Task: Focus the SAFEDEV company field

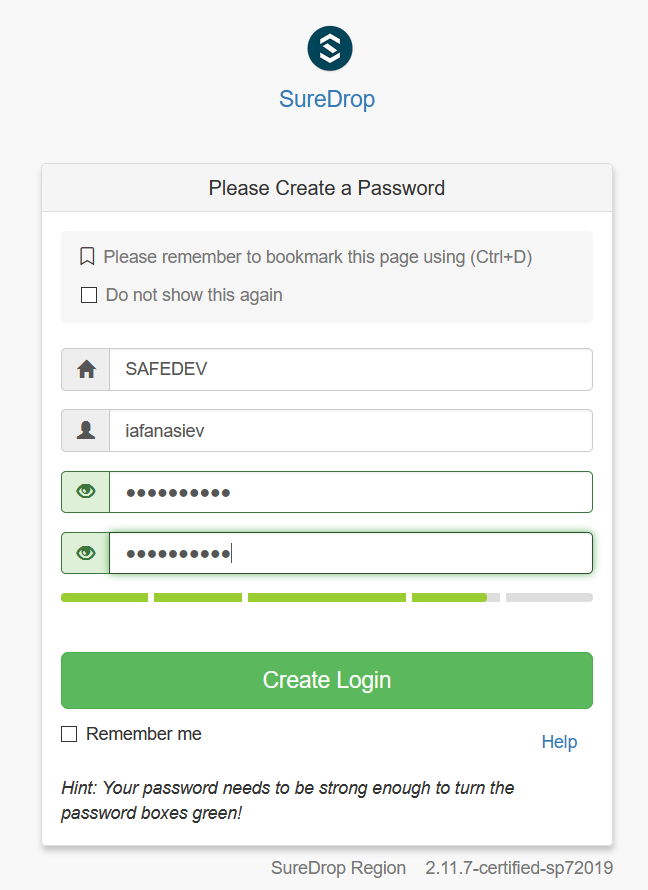Action: 350,369
